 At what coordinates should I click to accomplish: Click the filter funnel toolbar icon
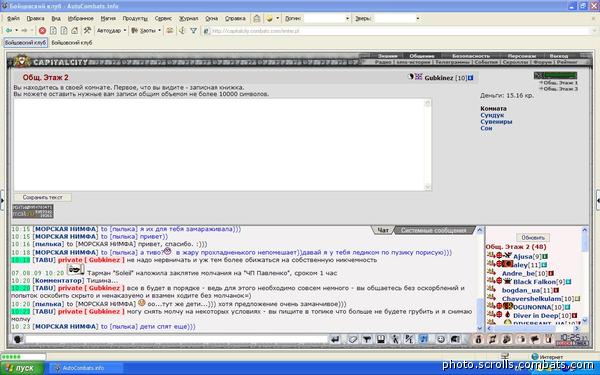tap(194, 31)
